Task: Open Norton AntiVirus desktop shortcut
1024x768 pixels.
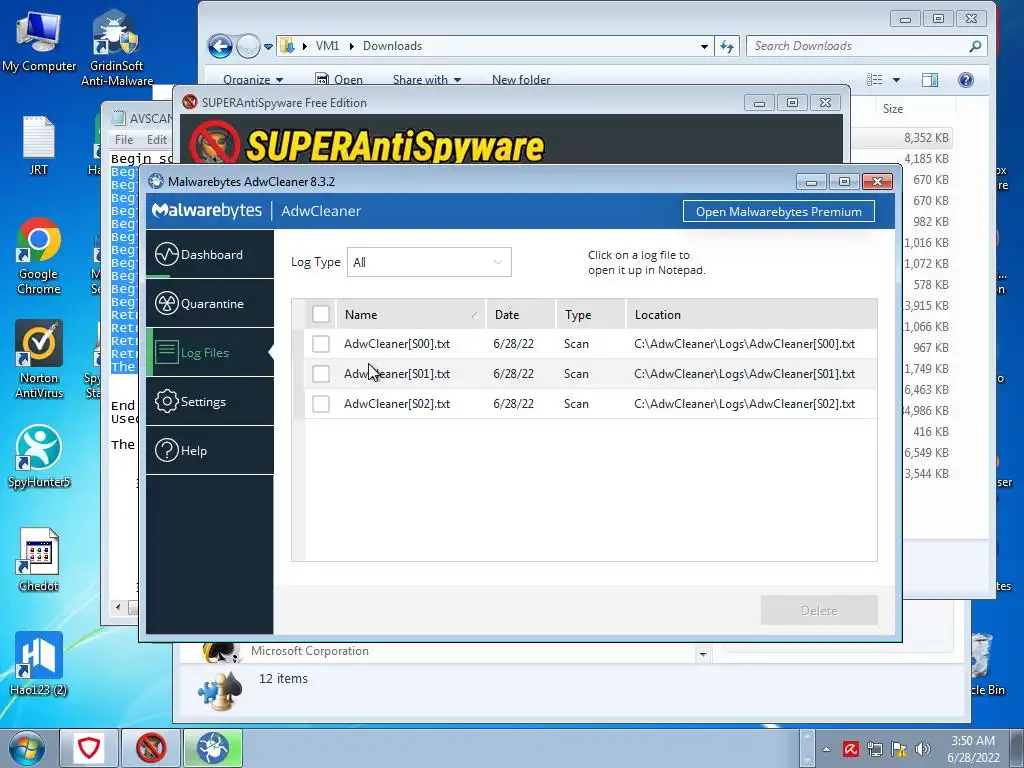Action: click(39, 359)
